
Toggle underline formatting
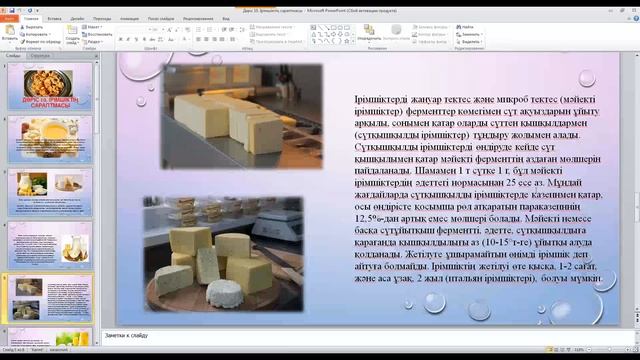(x=136, y=40)
